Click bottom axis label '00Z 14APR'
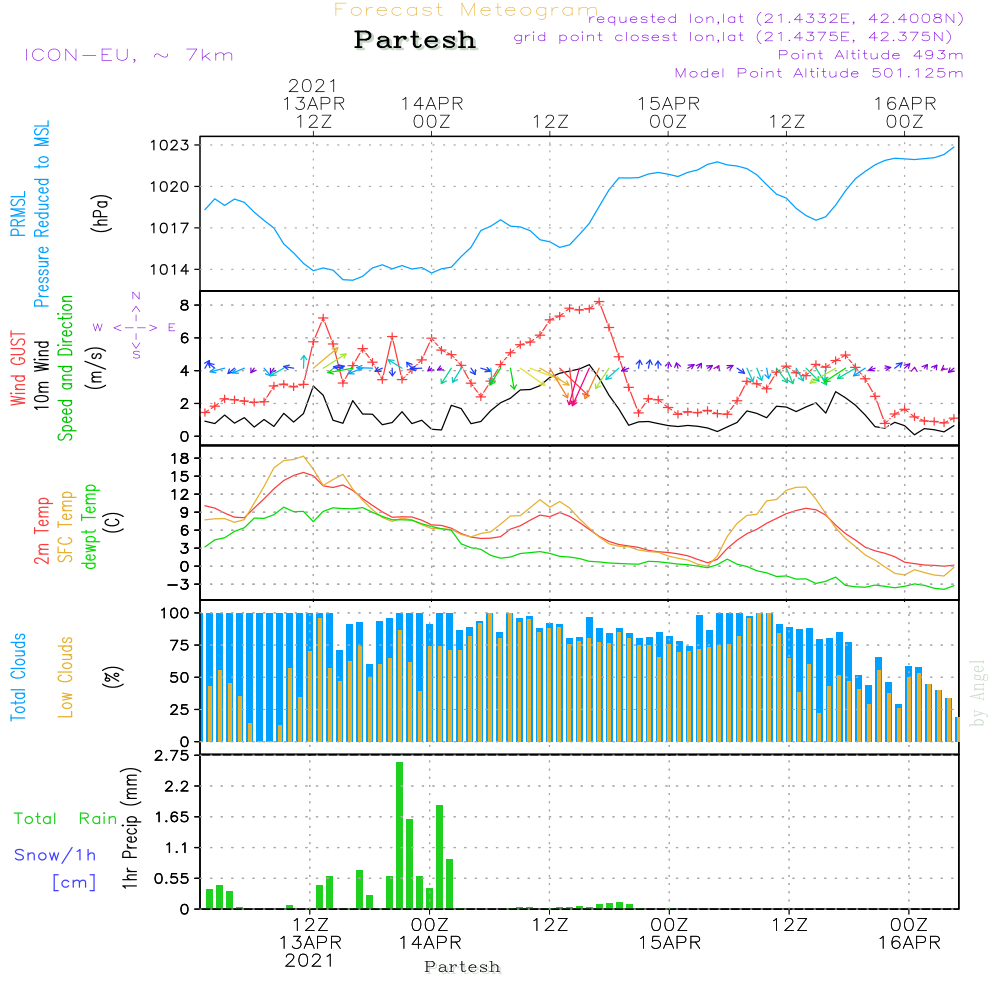 pos(430,934)
